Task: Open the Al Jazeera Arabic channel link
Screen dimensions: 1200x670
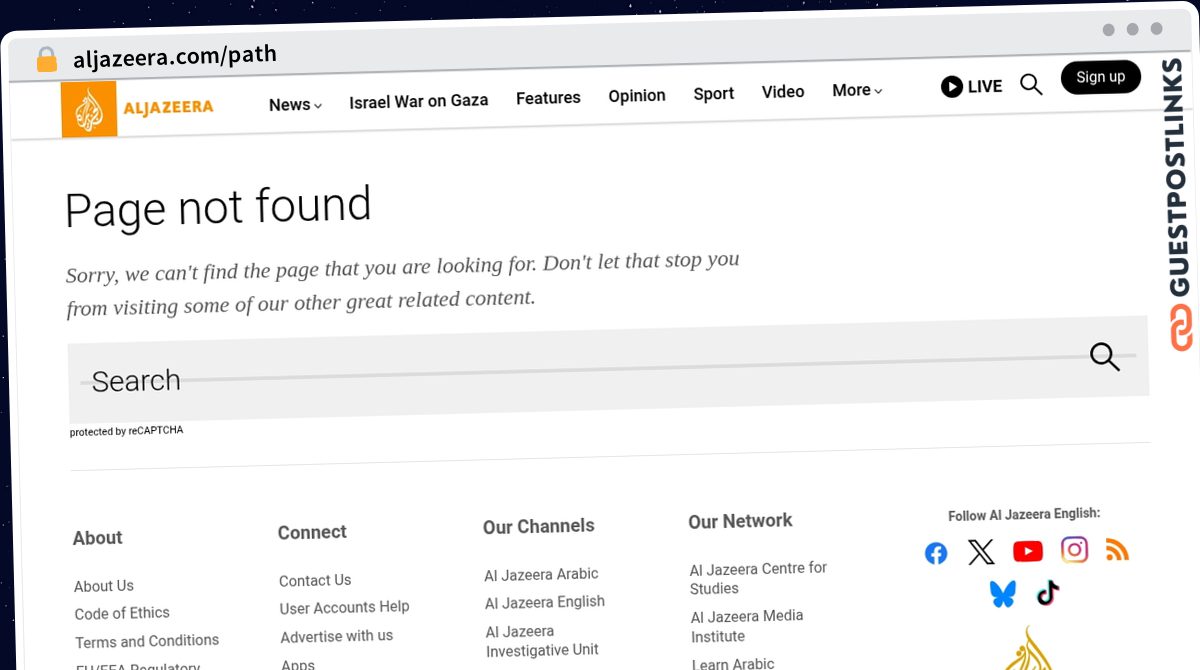Action: point(541,575)
